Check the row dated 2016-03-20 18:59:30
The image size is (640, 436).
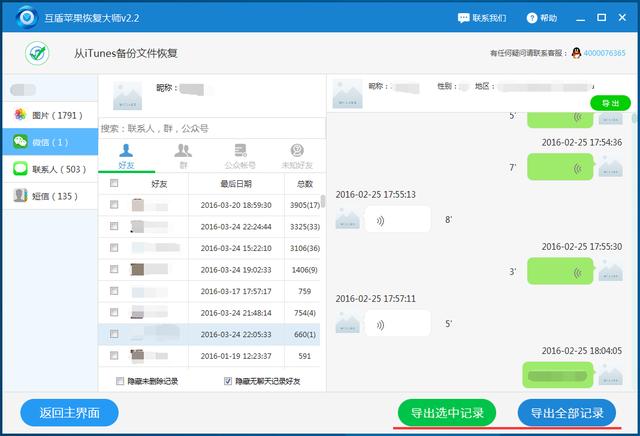pos(114,205)
